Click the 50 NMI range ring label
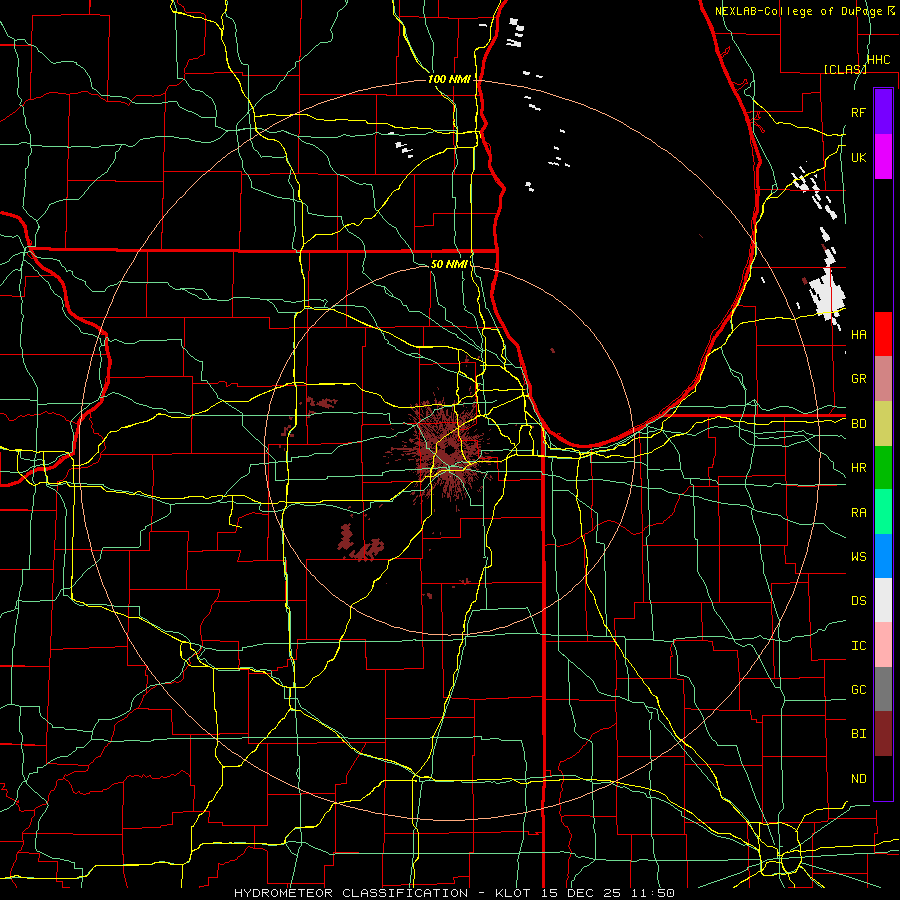Image resolution: width=900 pixels, height=900 pixels. coord(449,264)
